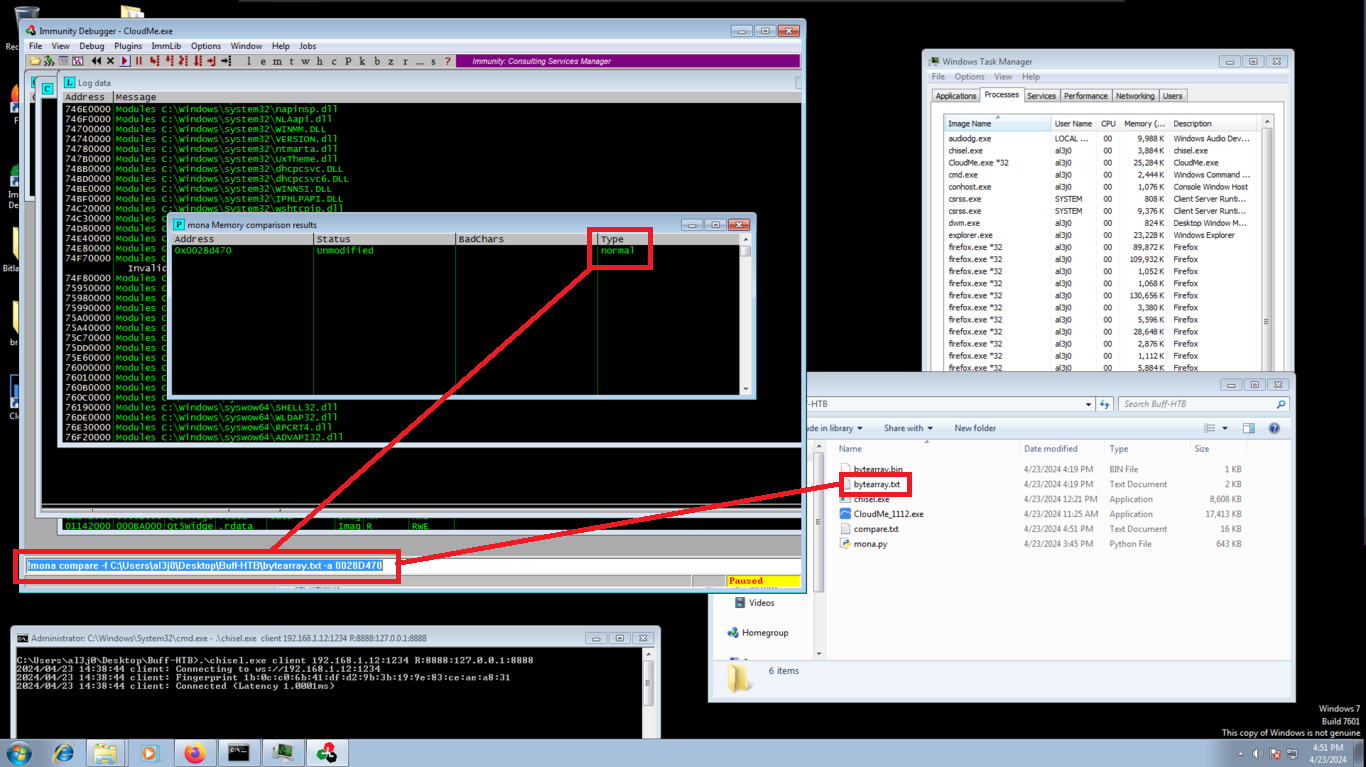Open memory map with 'm' toolbar button
Screen dimensions: 1366x767
click(x=277, y=61)
